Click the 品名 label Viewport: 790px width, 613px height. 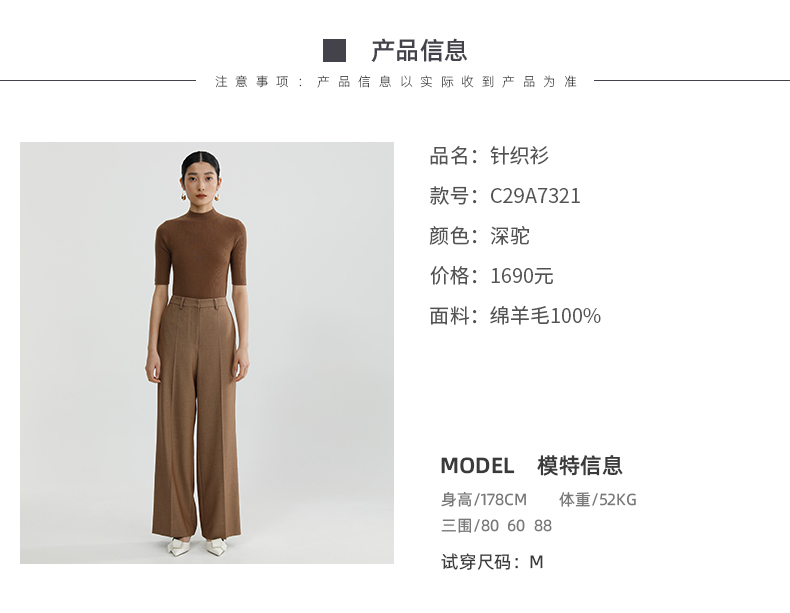point(448,156)
